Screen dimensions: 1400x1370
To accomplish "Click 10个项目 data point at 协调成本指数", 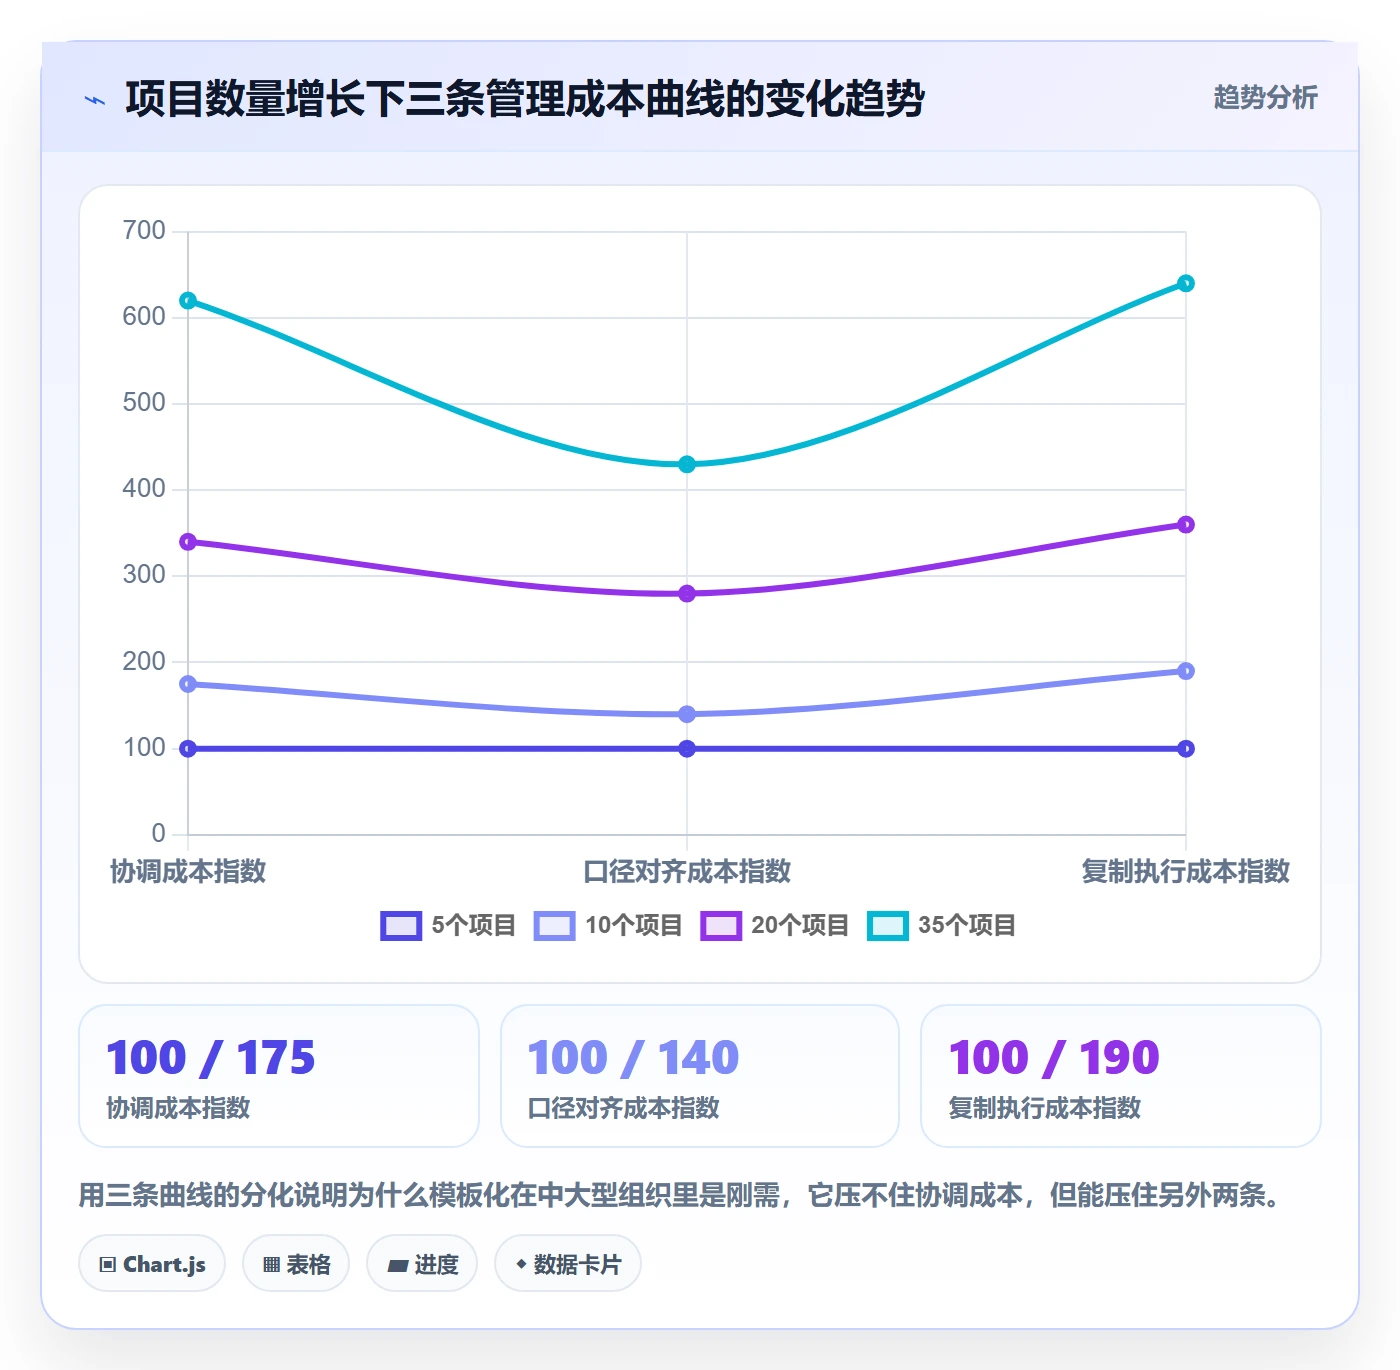I will 188,684.
